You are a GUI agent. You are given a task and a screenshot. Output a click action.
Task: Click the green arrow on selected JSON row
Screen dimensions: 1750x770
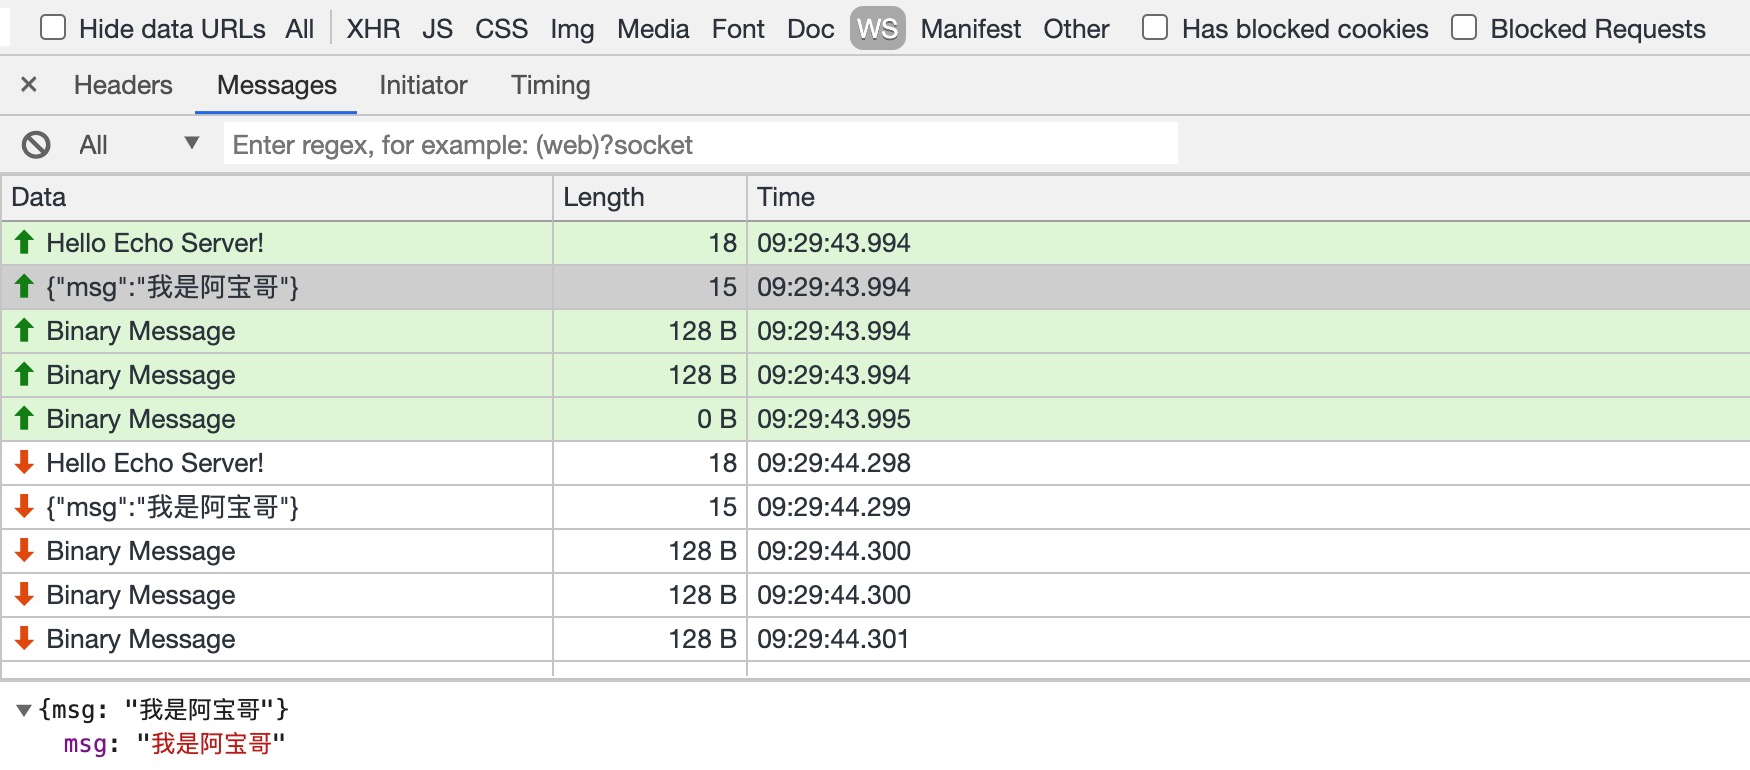coord(25,287)
